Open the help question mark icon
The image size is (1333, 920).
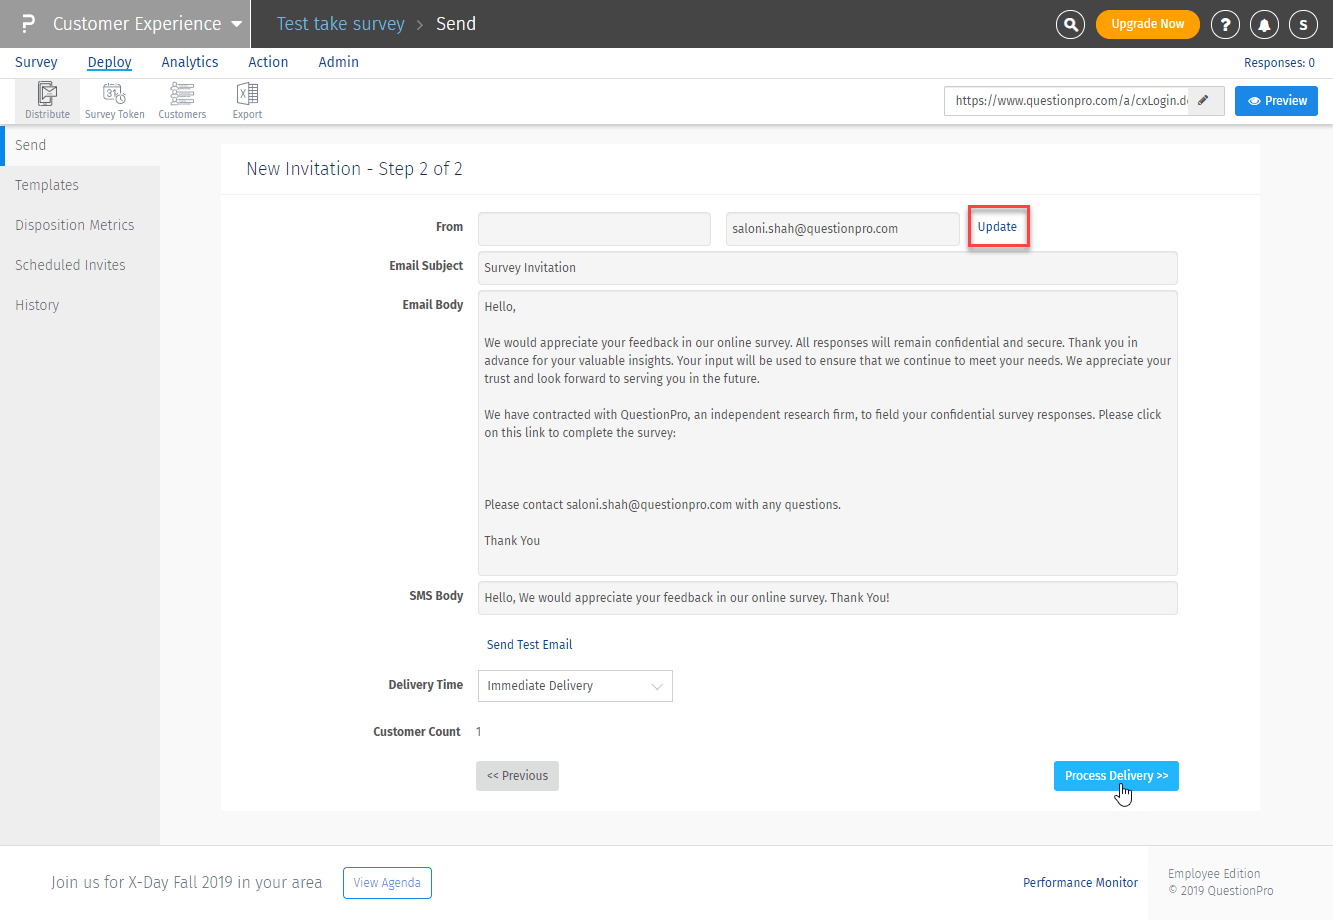click(x=1225, y=24)
